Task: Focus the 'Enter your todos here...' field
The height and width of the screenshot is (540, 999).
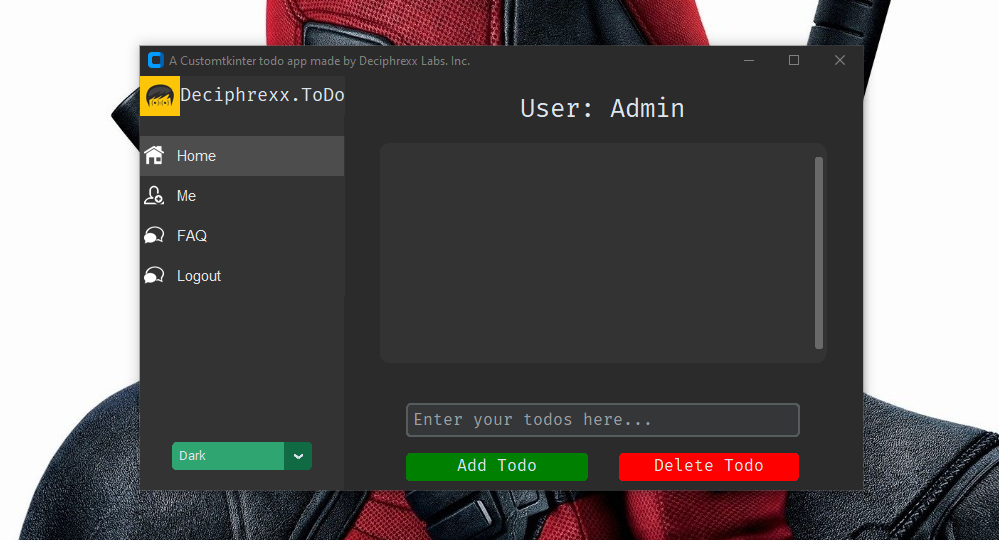Action: coord(603,420)
